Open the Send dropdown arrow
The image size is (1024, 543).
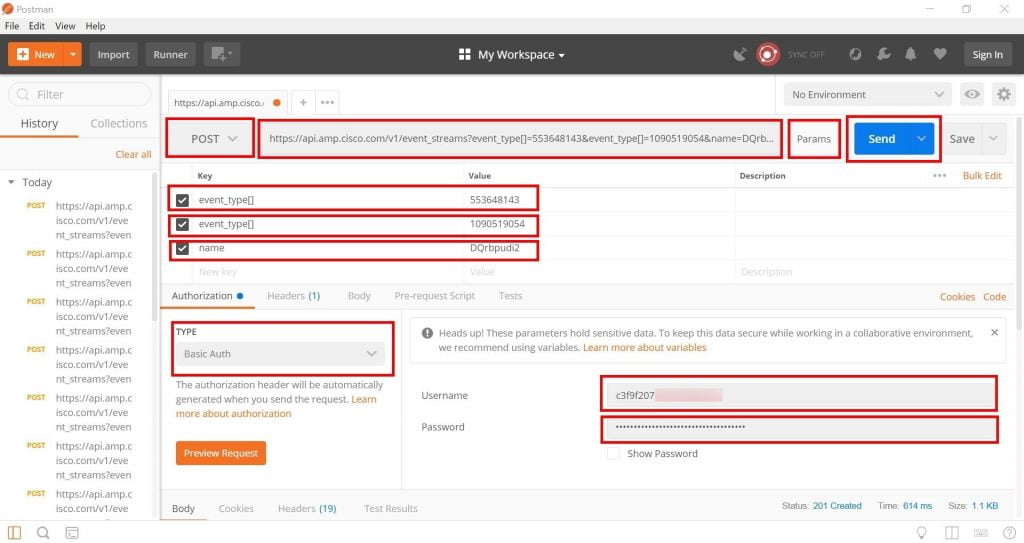[x=921, y=139]
